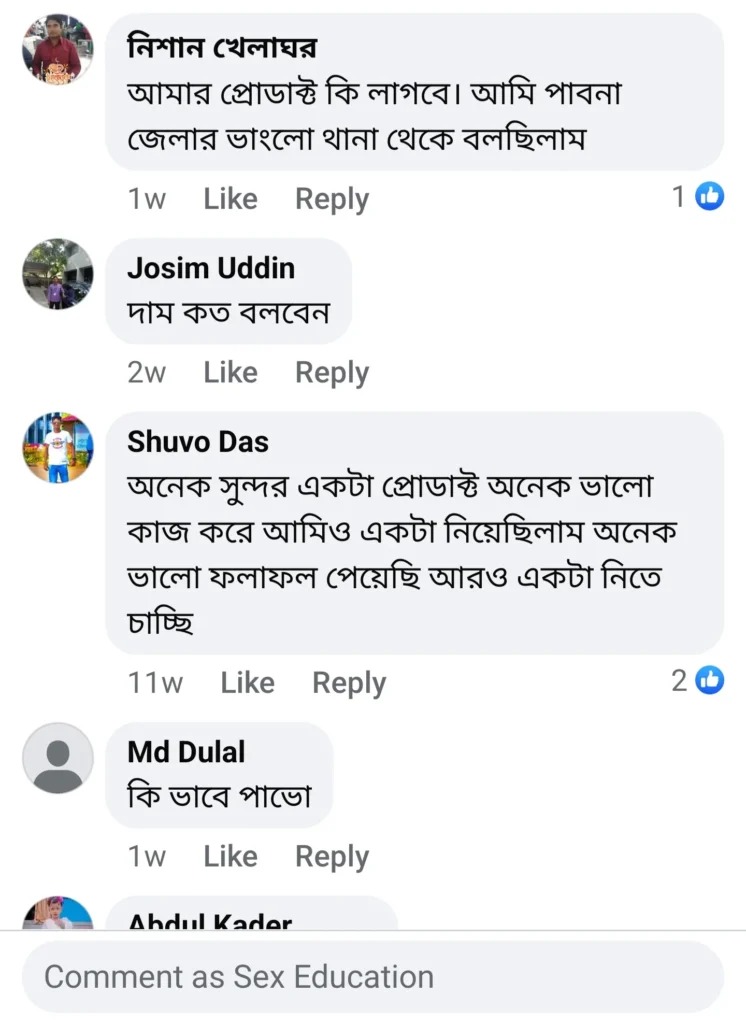Like Shuvo Das's comment
Viewport: 746px width, 1024px height.
tap(247, 683)
